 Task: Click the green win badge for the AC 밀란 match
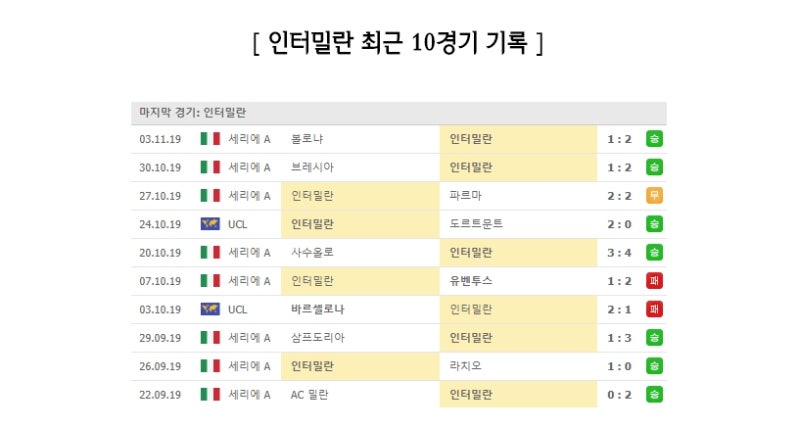point(655,396)
